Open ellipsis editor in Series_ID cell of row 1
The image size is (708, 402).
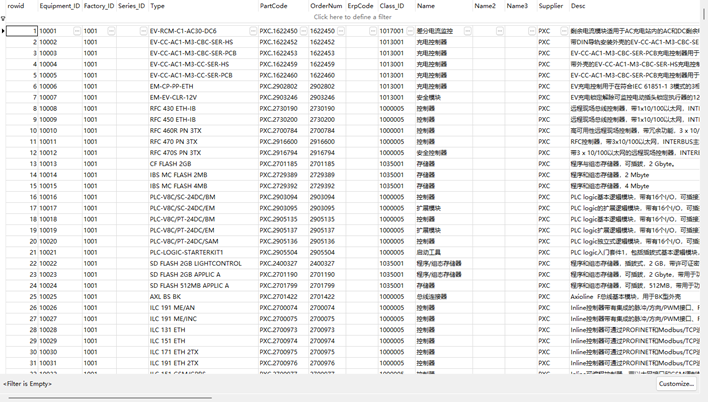coord(143,31)
